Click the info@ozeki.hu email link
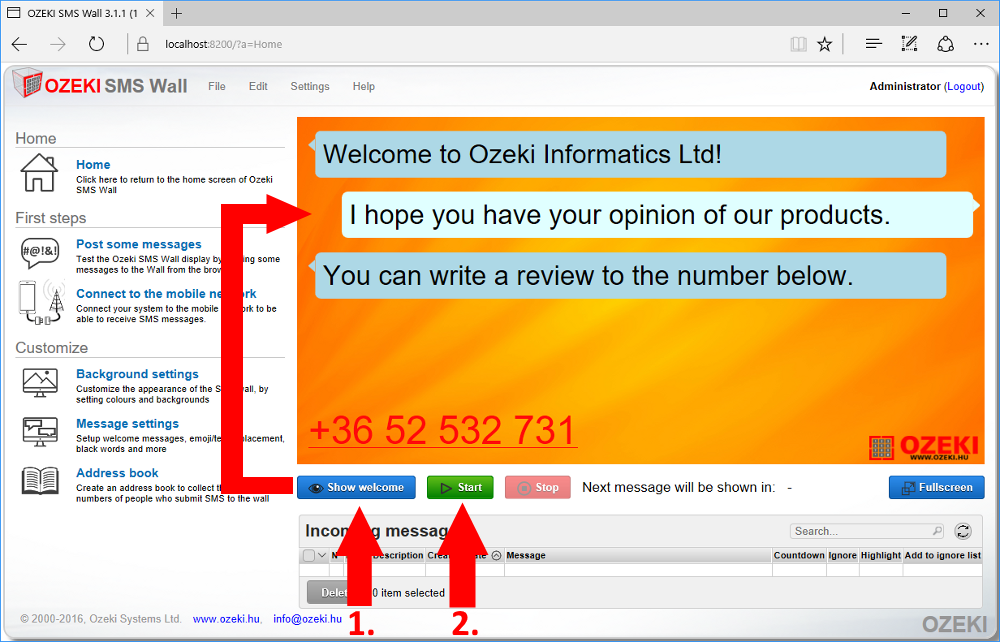The width and height of the screenshot is (1000, 642). (307, 619)
